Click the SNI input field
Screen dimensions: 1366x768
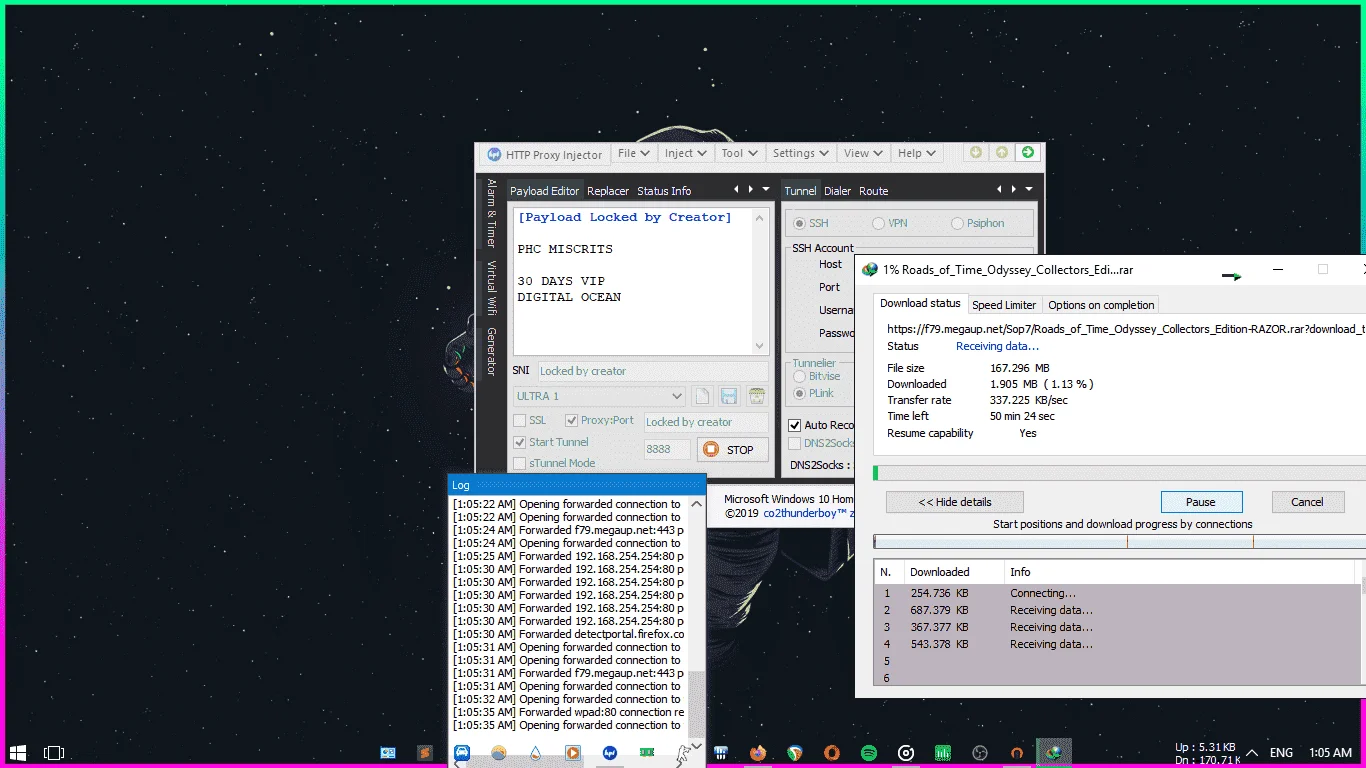pos(653,371)
